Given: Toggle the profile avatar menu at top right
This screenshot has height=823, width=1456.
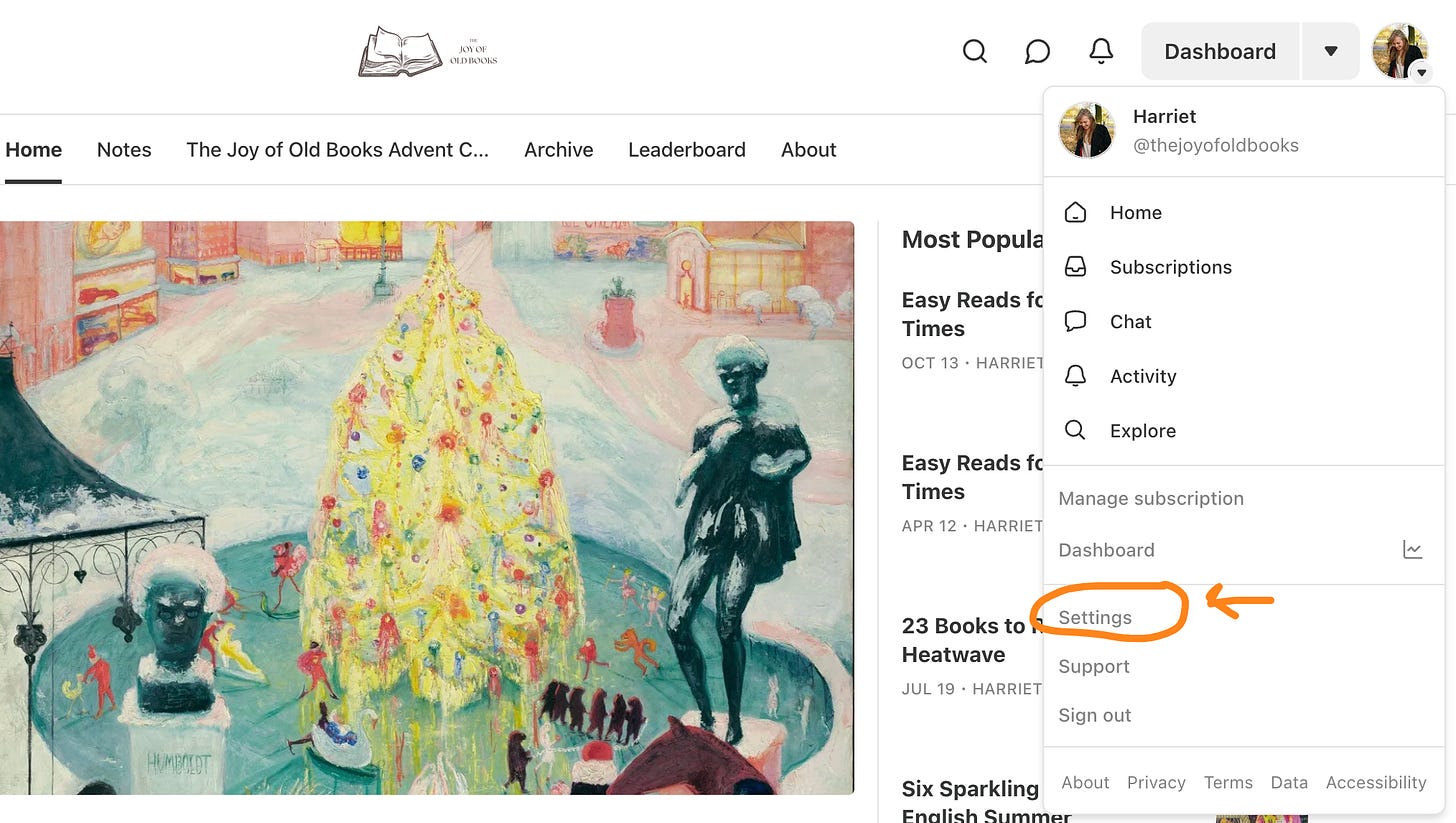Looking at the screenshot, I should click(x=1400, y=51).
